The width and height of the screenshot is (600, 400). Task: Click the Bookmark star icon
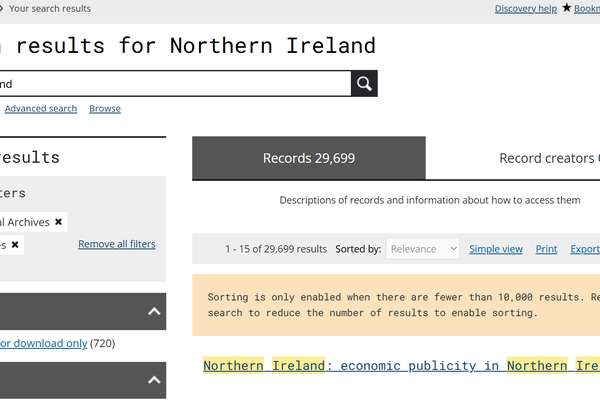tap(567, 8)
